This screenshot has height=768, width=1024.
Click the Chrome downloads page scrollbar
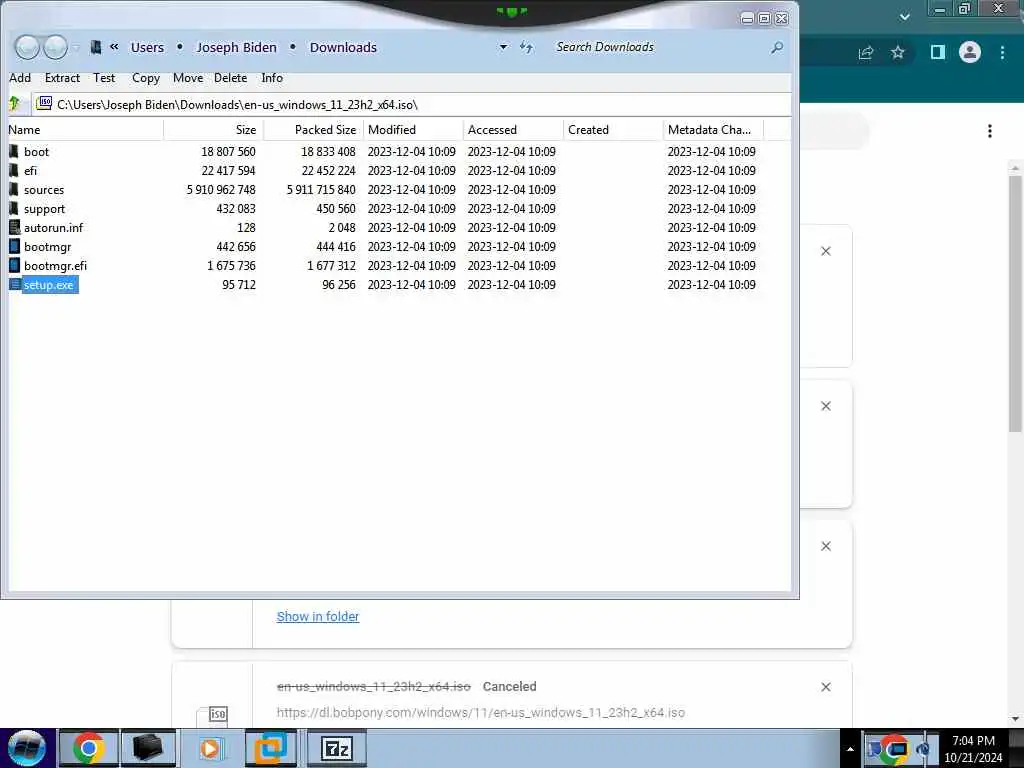[1015, 303]
